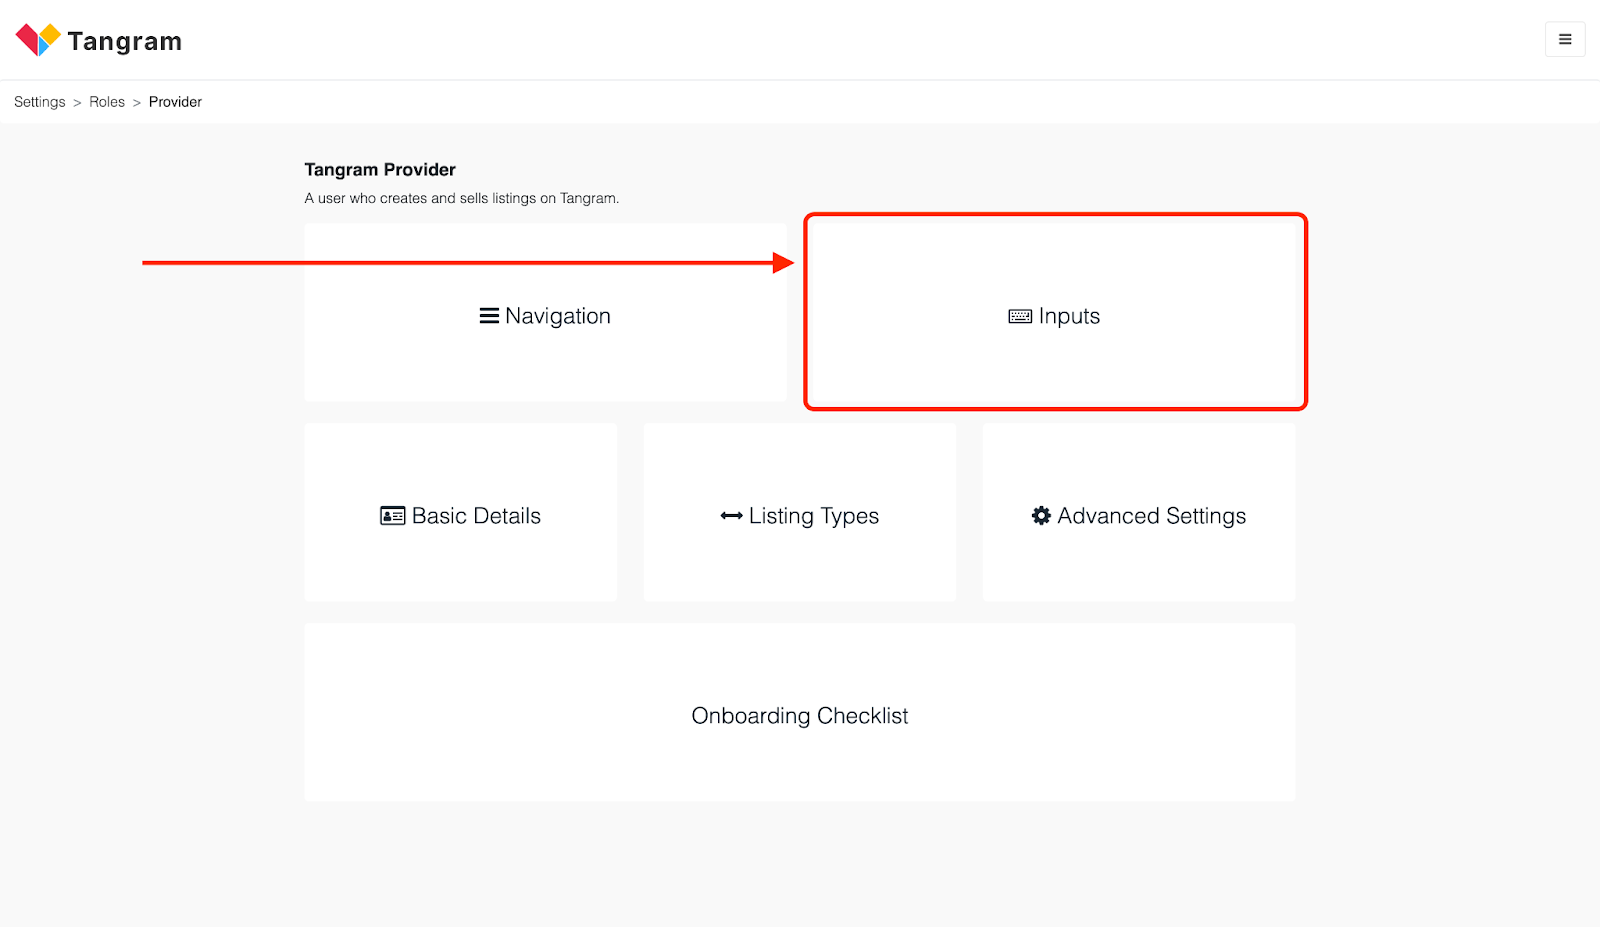This screenshot has height=927, width=1600.
Task: Click the Tangram Provider heading
Action: point(380,170)
